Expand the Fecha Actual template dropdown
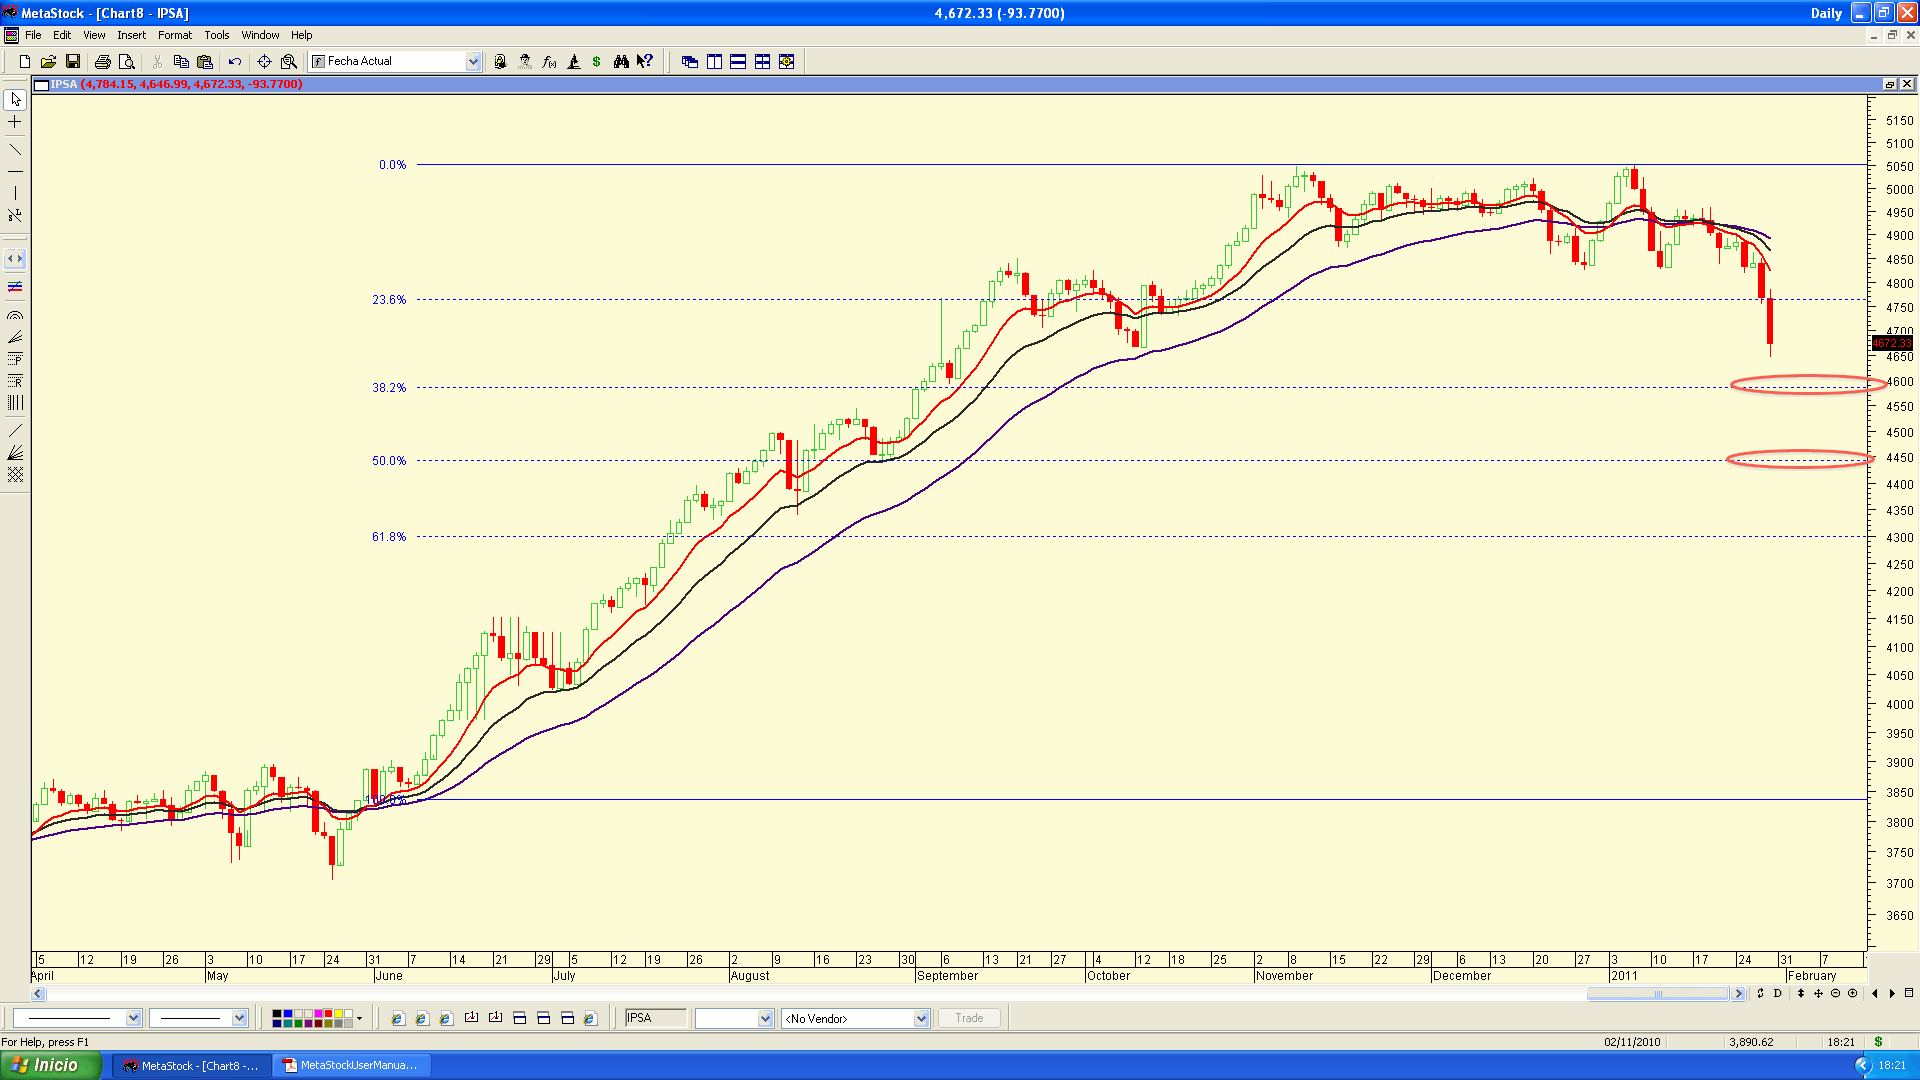The height and width of the screenshot is (1080, 1920). 473,62
